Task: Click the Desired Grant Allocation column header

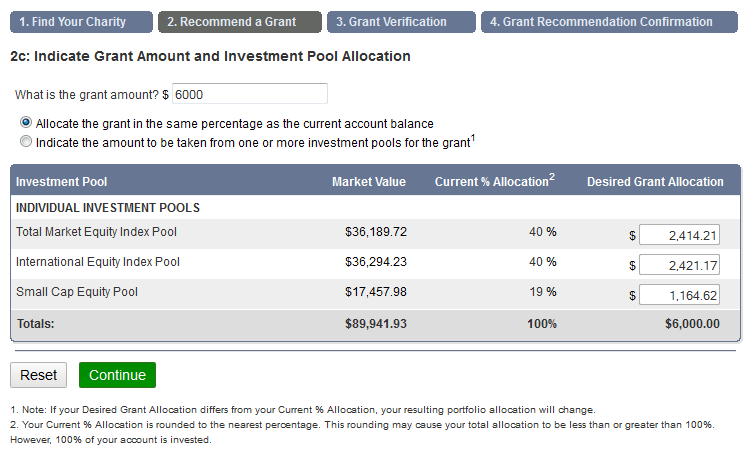Action: 655,182
